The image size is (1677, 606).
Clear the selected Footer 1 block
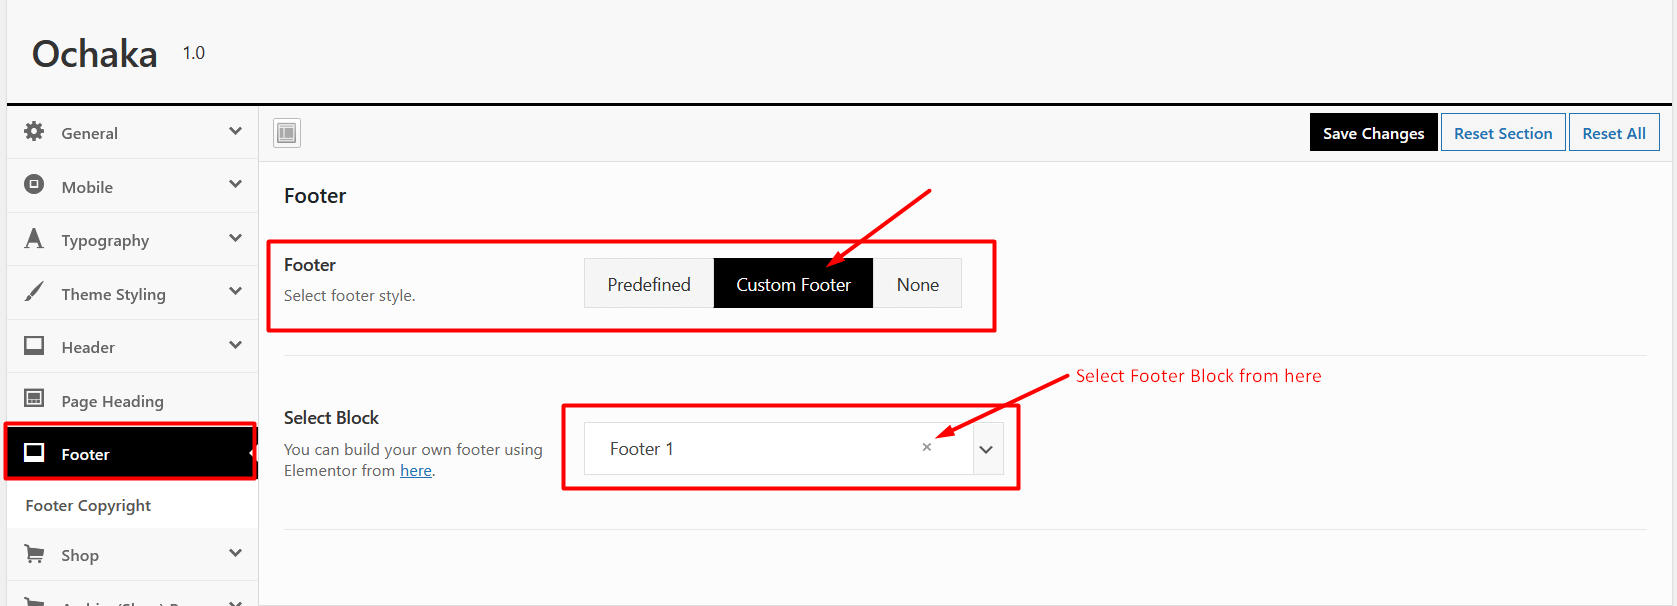pyautogui.click(x=927, y=447)
